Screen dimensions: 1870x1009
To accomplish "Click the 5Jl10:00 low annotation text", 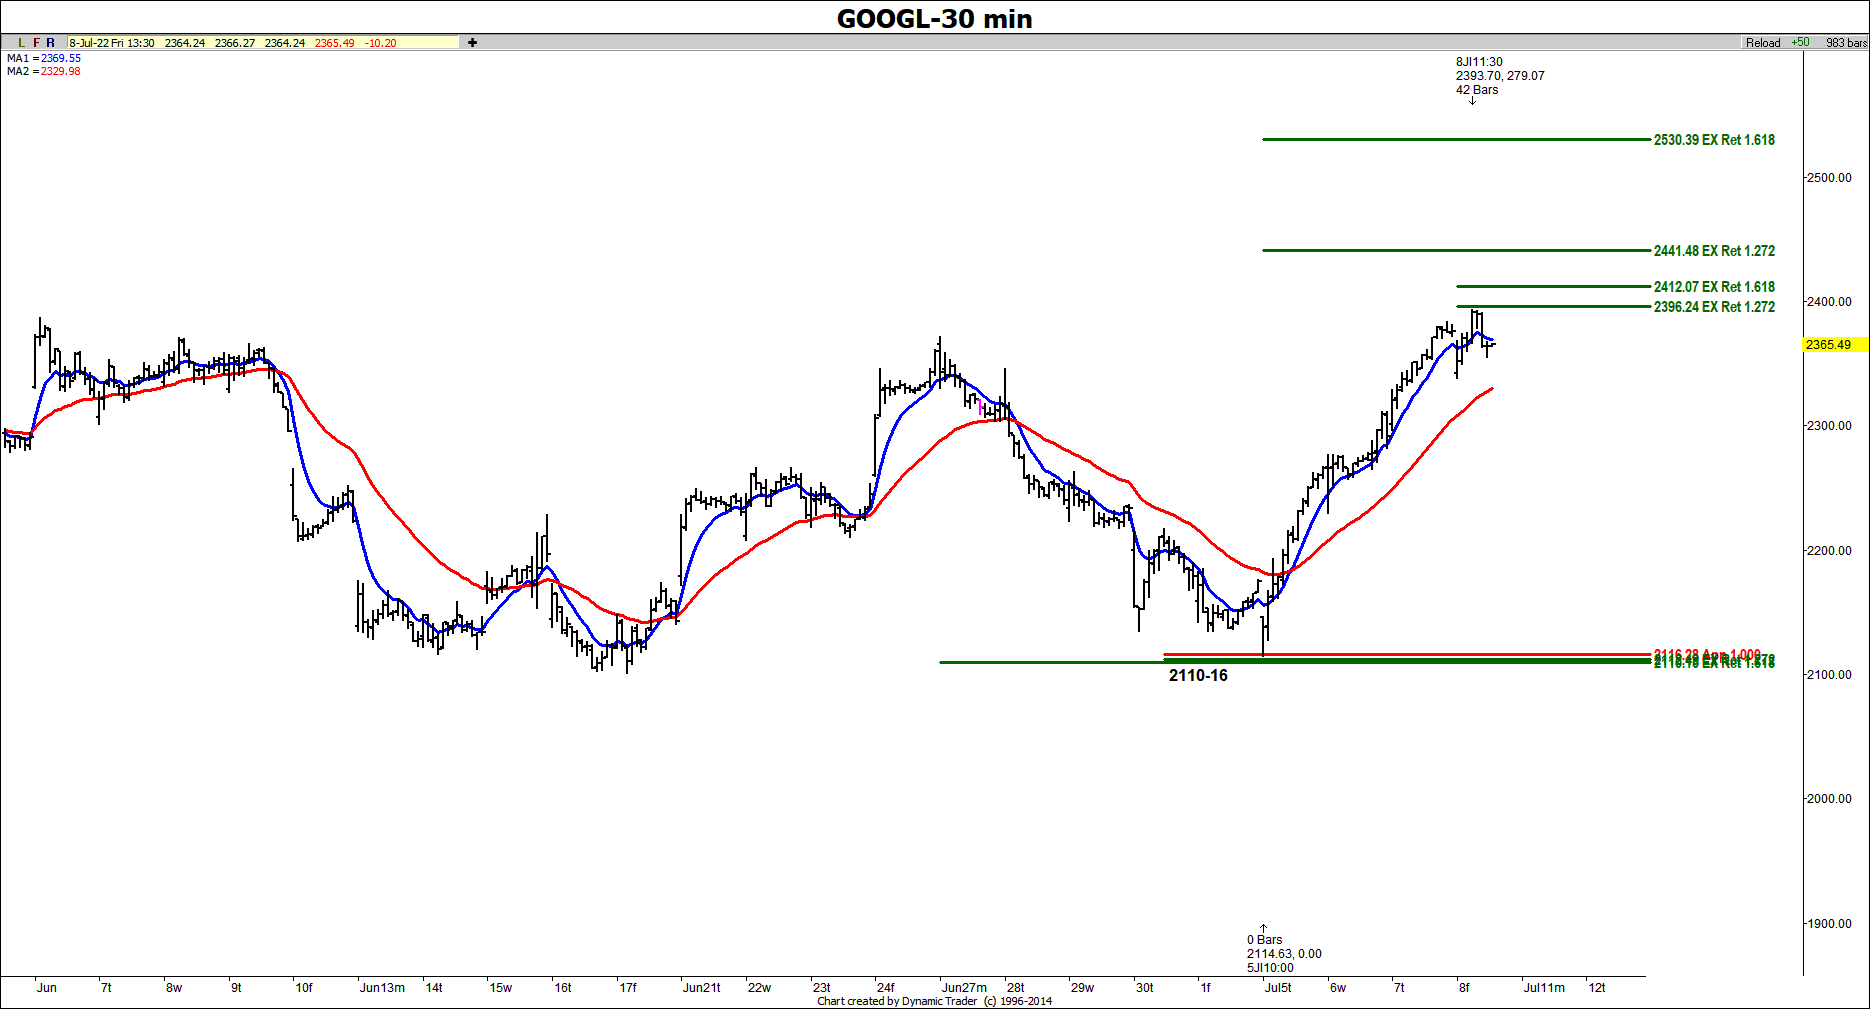I will (1270, 968).
